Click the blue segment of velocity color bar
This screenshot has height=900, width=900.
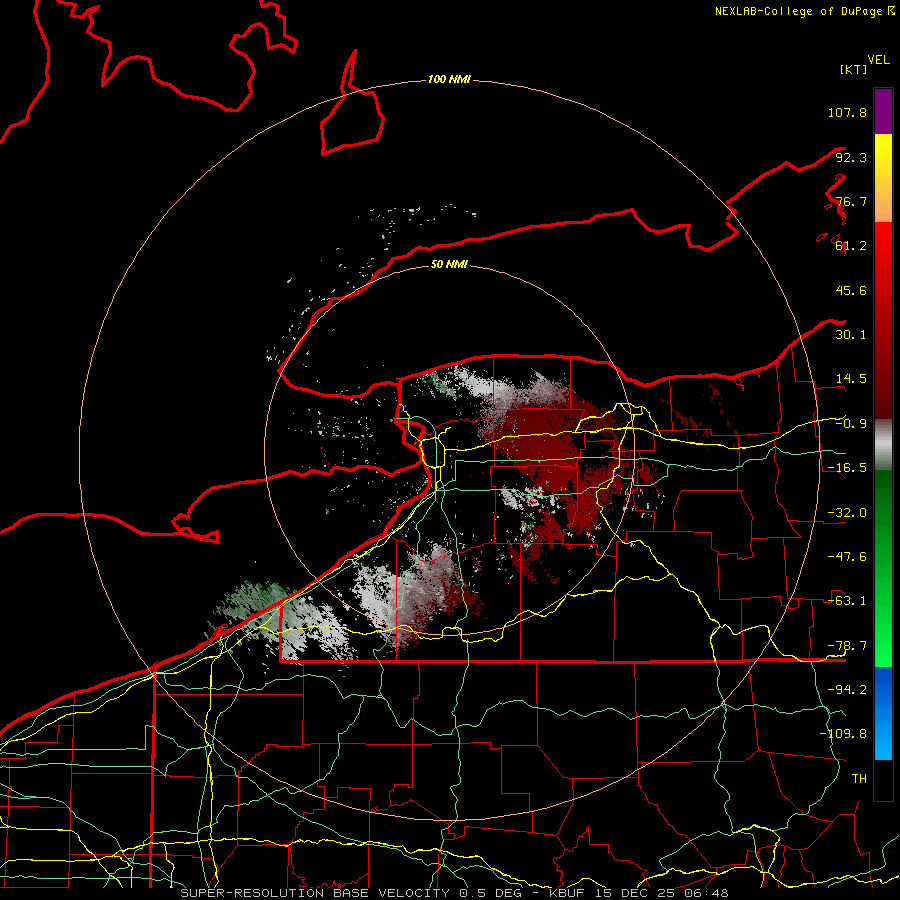[883, 713]
